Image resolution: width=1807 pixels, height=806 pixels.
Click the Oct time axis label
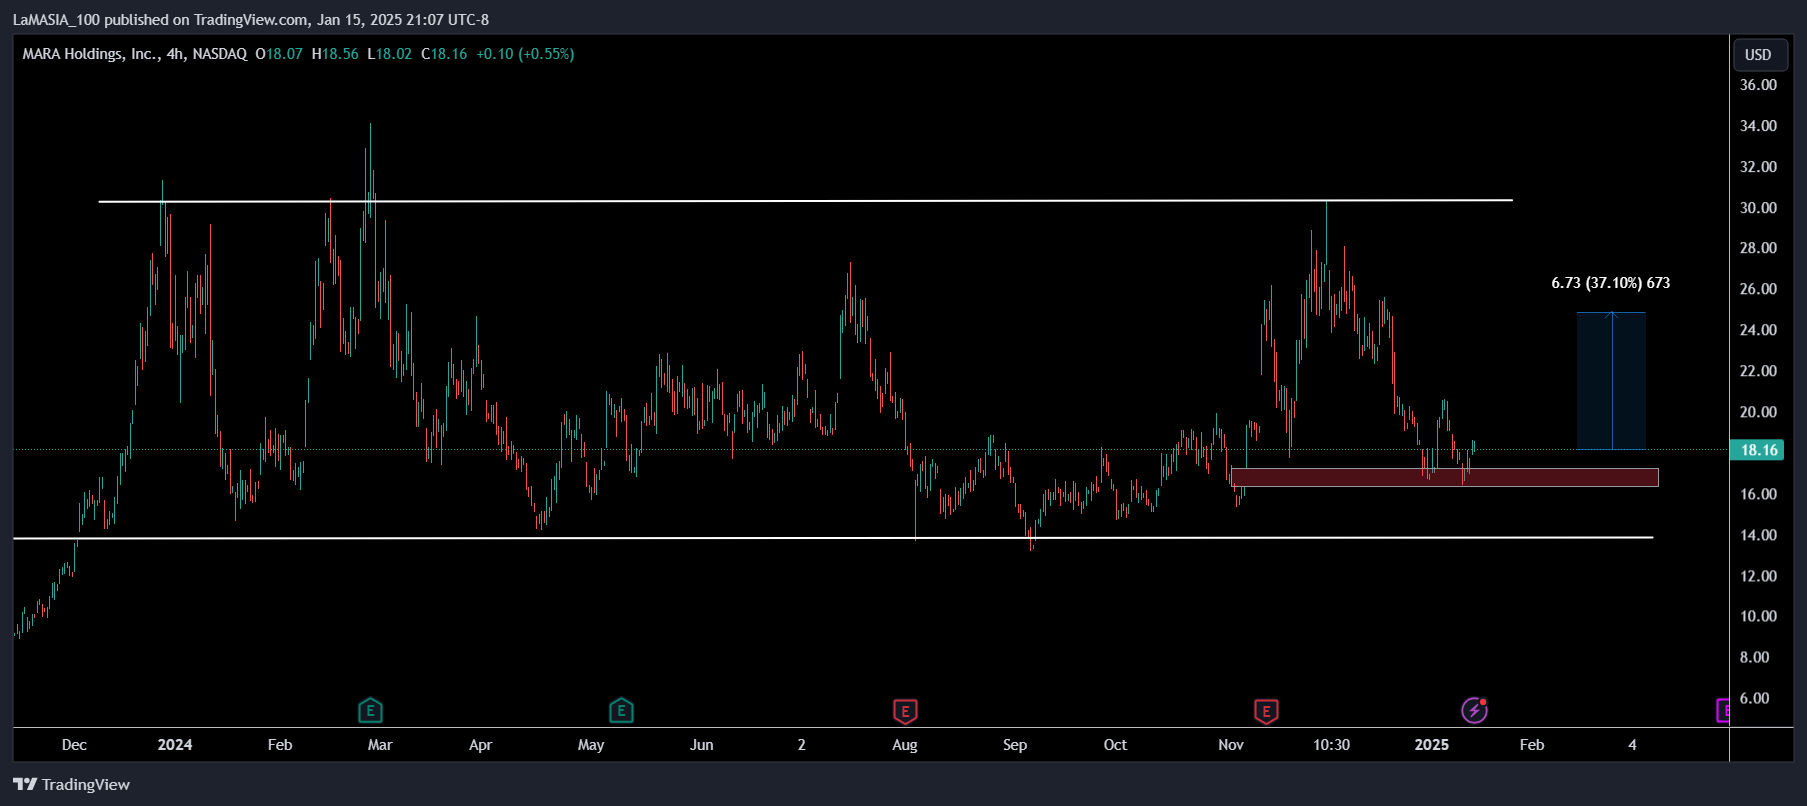pyautogui.click(x=1115, y=745)
